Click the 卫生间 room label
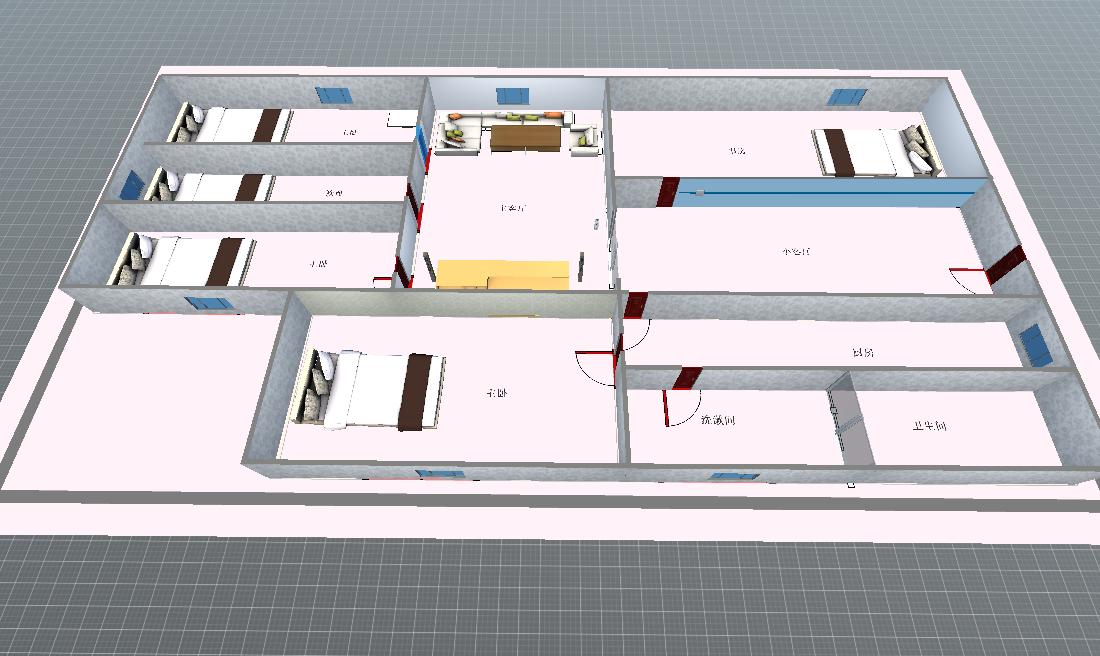Screen dimensions: 1100x656 click(928, 427)
